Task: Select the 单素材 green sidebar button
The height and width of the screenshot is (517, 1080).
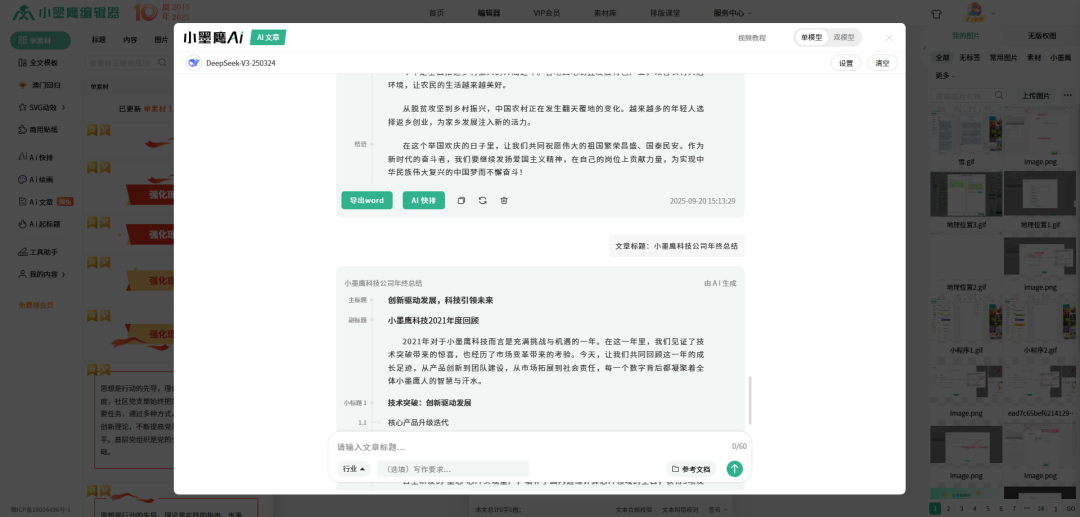Action: (41, 41)
